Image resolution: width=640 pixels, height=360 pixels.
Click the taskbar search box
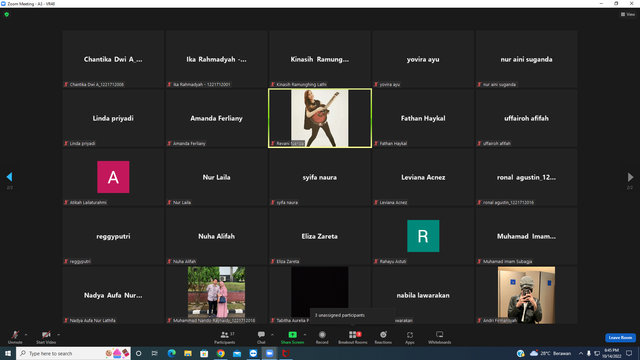(73, 353)
